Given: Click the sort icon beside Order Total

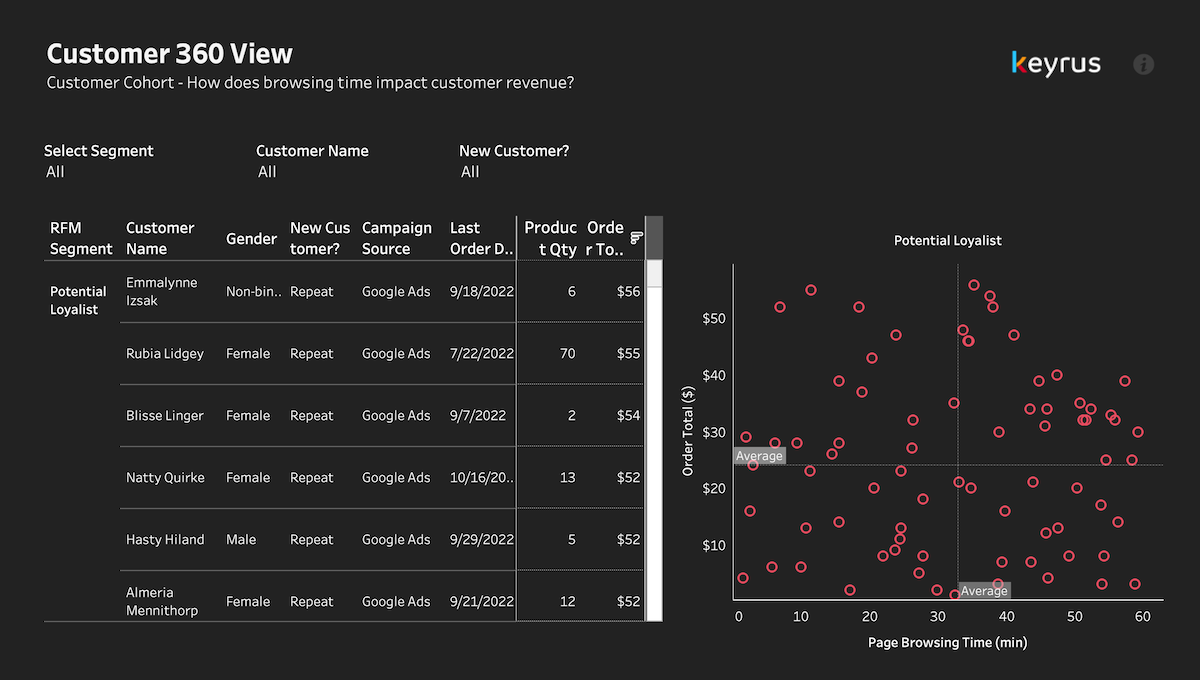Looking at the screenshot, I should point(636,237).
